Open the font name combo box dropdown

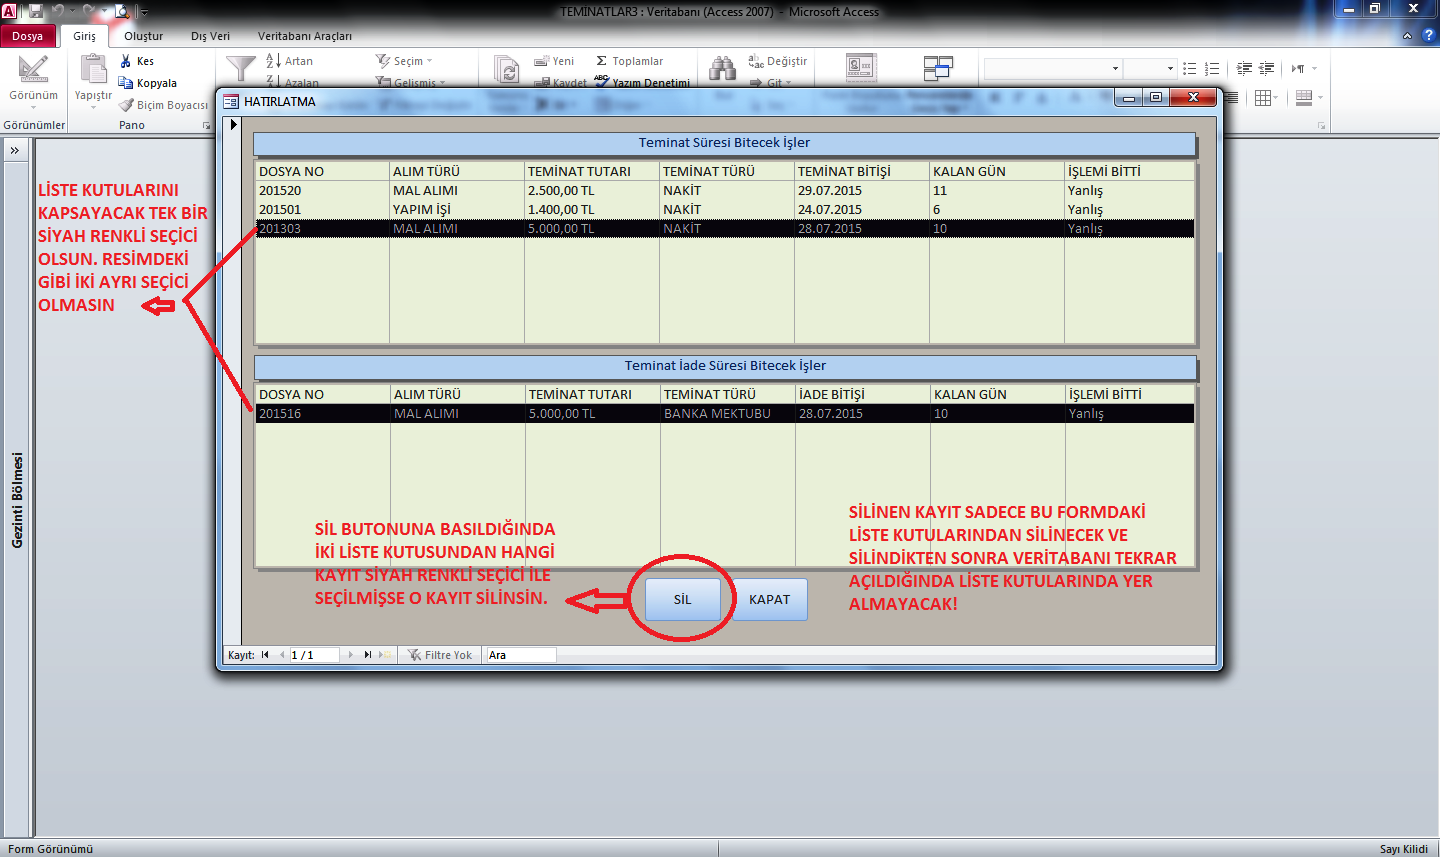point(1115,69)
